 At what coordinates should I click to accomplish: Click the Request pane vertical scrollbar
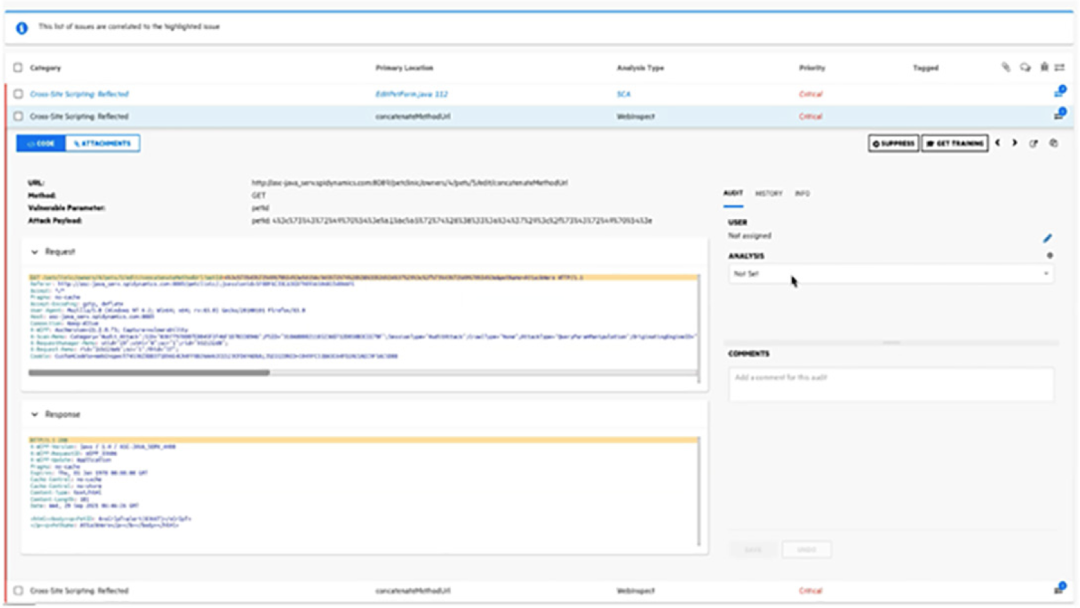pyautogui.click(x=699, y=328)
